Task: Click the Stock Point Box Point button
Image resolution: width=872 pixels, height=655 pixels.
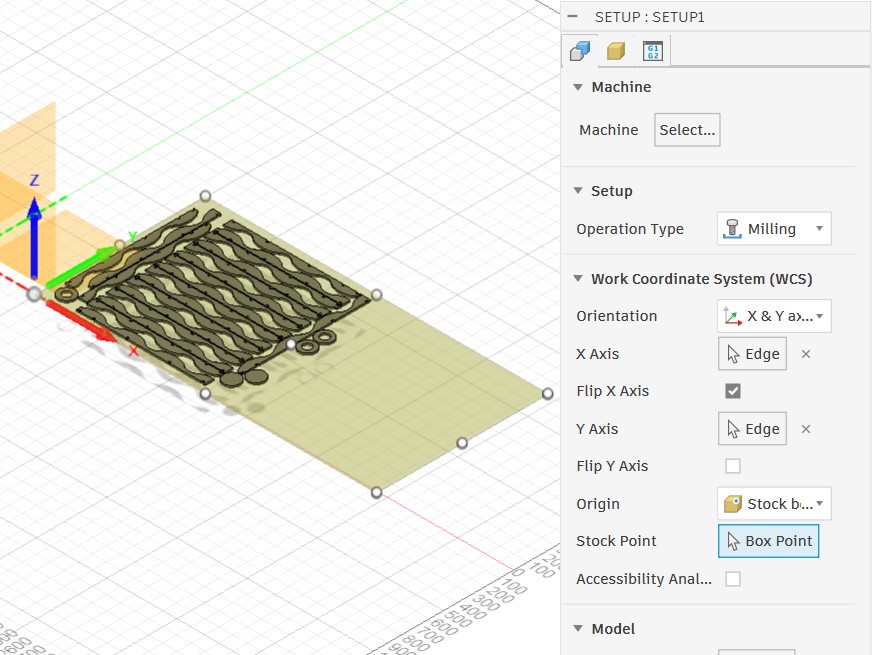Action: coord(769,541)
